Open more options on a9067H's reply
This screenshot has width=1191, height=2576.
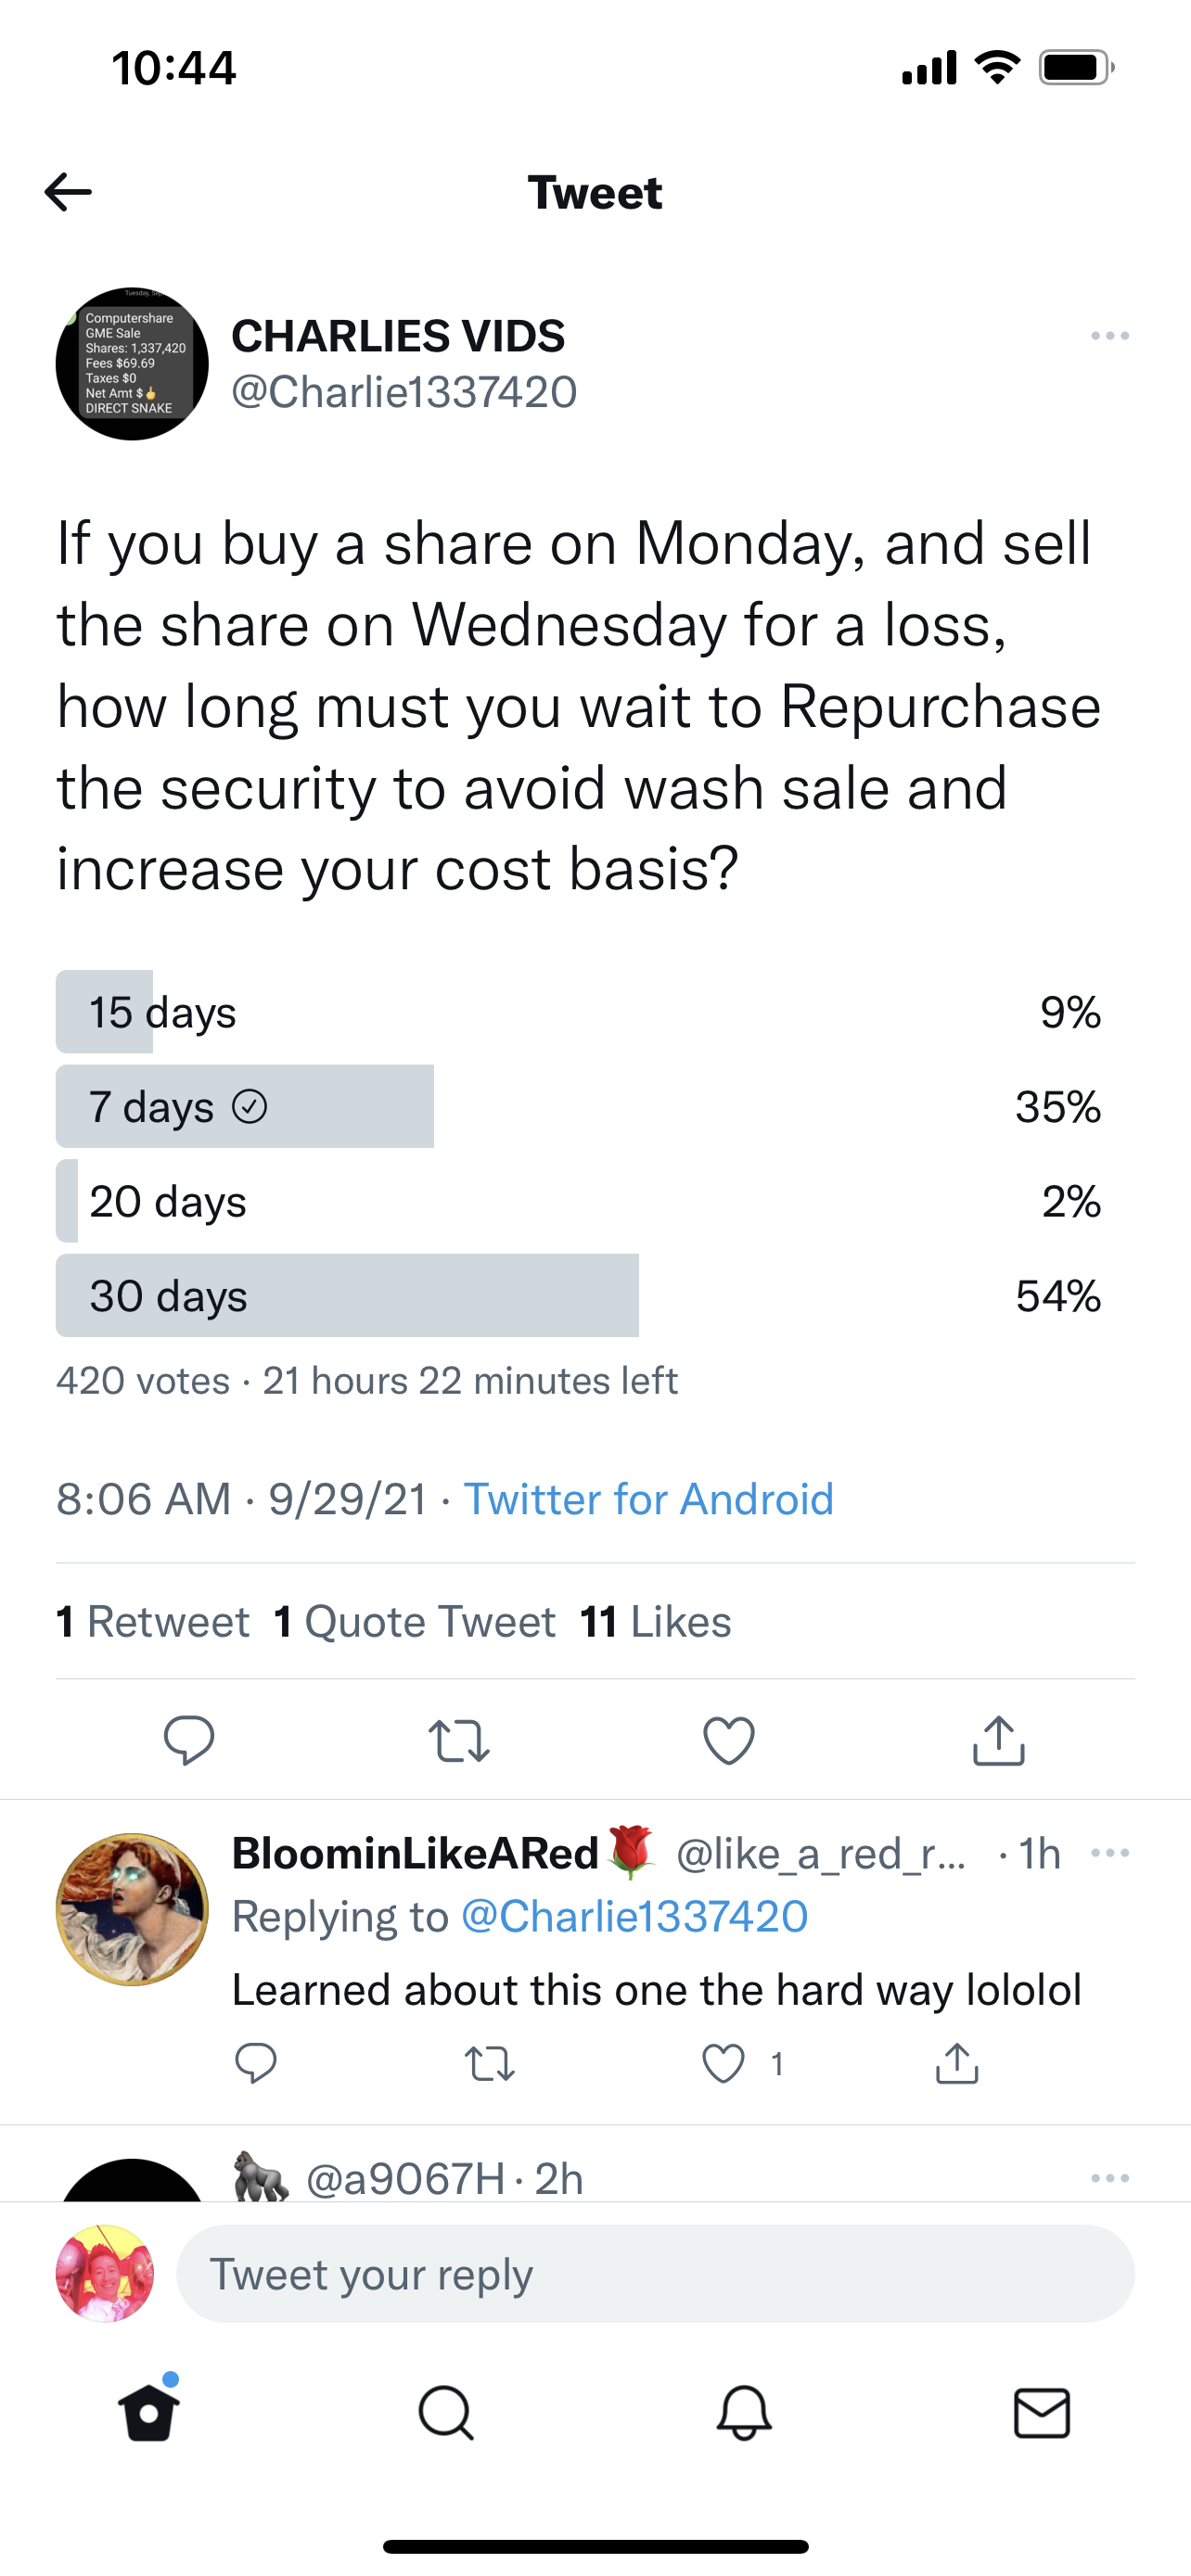tap(1110, 2178)
